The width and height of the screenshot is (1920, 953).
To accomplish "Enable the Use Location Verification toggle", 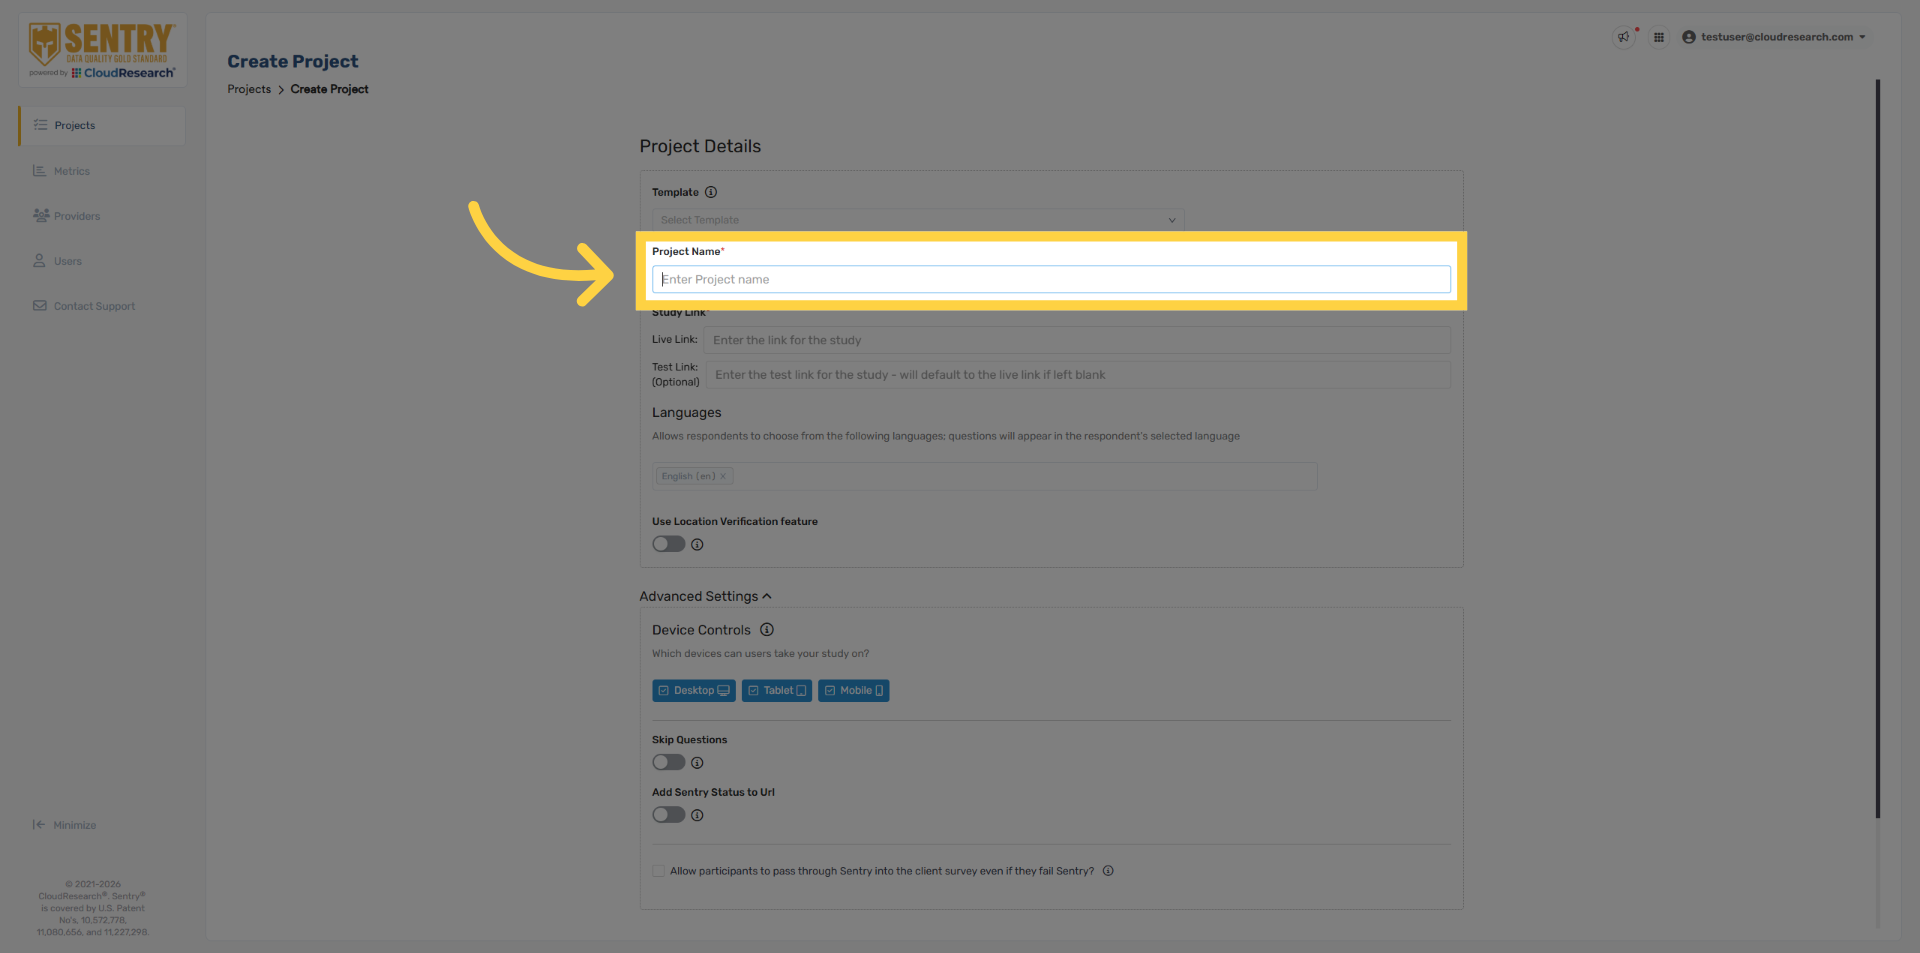I will click(668, 543).
